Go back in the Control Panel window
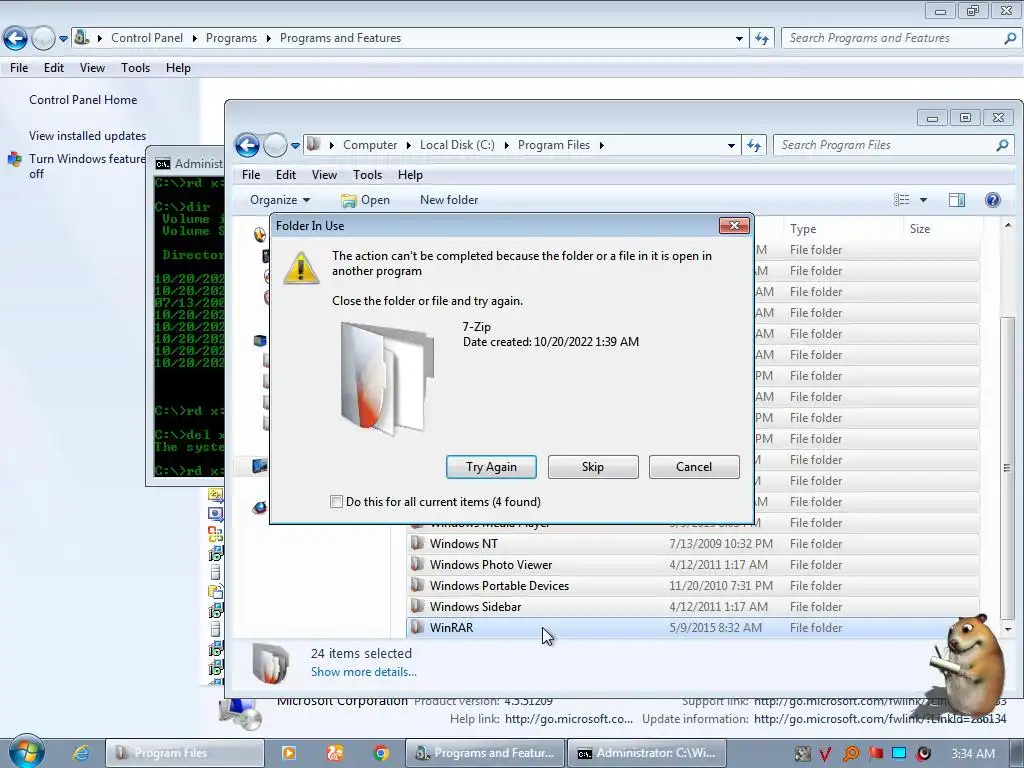 pos(15,39)
